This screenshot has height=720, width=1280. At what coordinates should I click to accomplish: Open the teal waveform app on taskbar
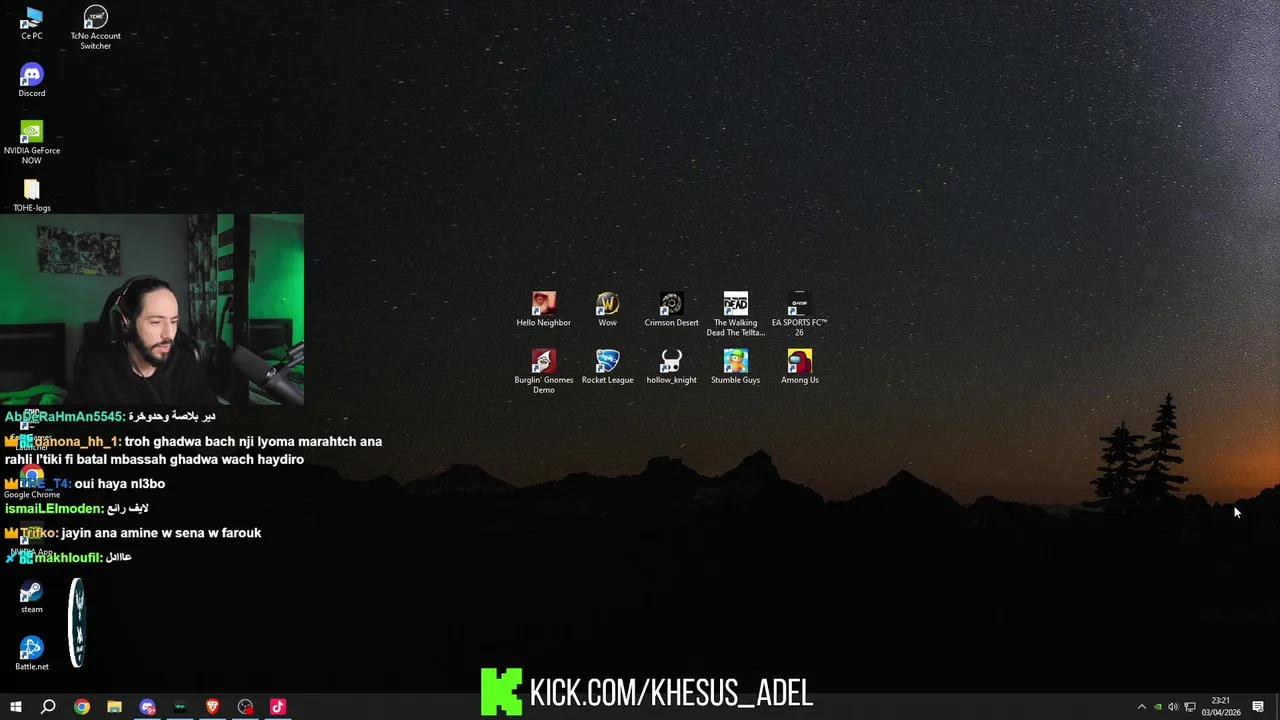click(x=180, y=707)
